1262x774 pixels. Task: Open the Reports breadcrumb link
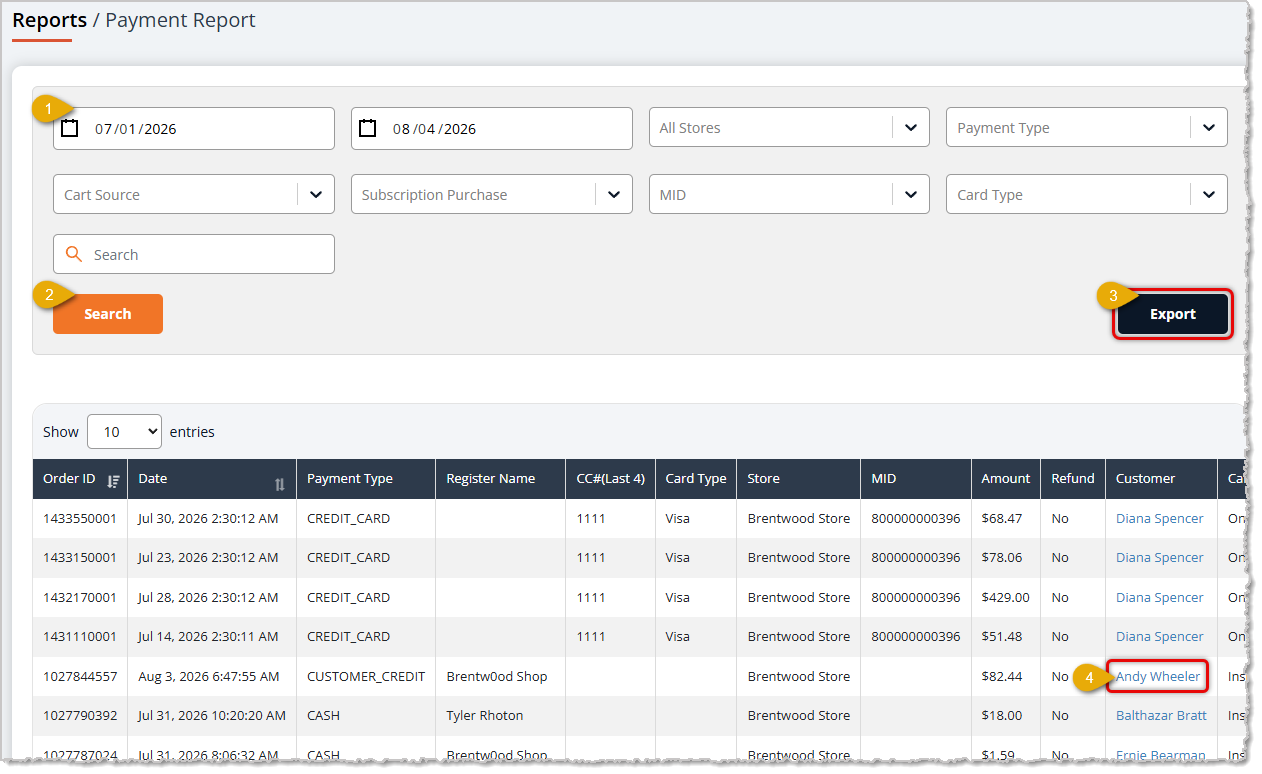point(49,20)
